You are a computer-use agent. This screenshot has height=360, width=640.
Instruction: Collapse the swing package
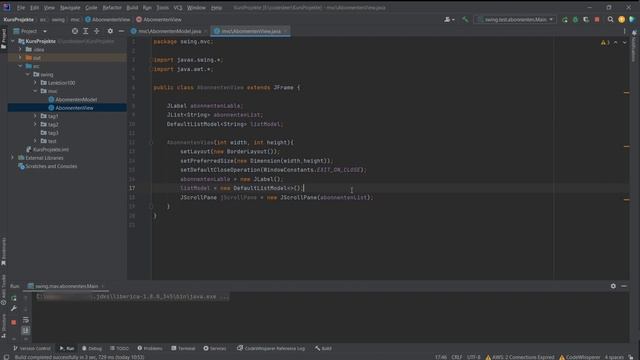click(28, 74)
